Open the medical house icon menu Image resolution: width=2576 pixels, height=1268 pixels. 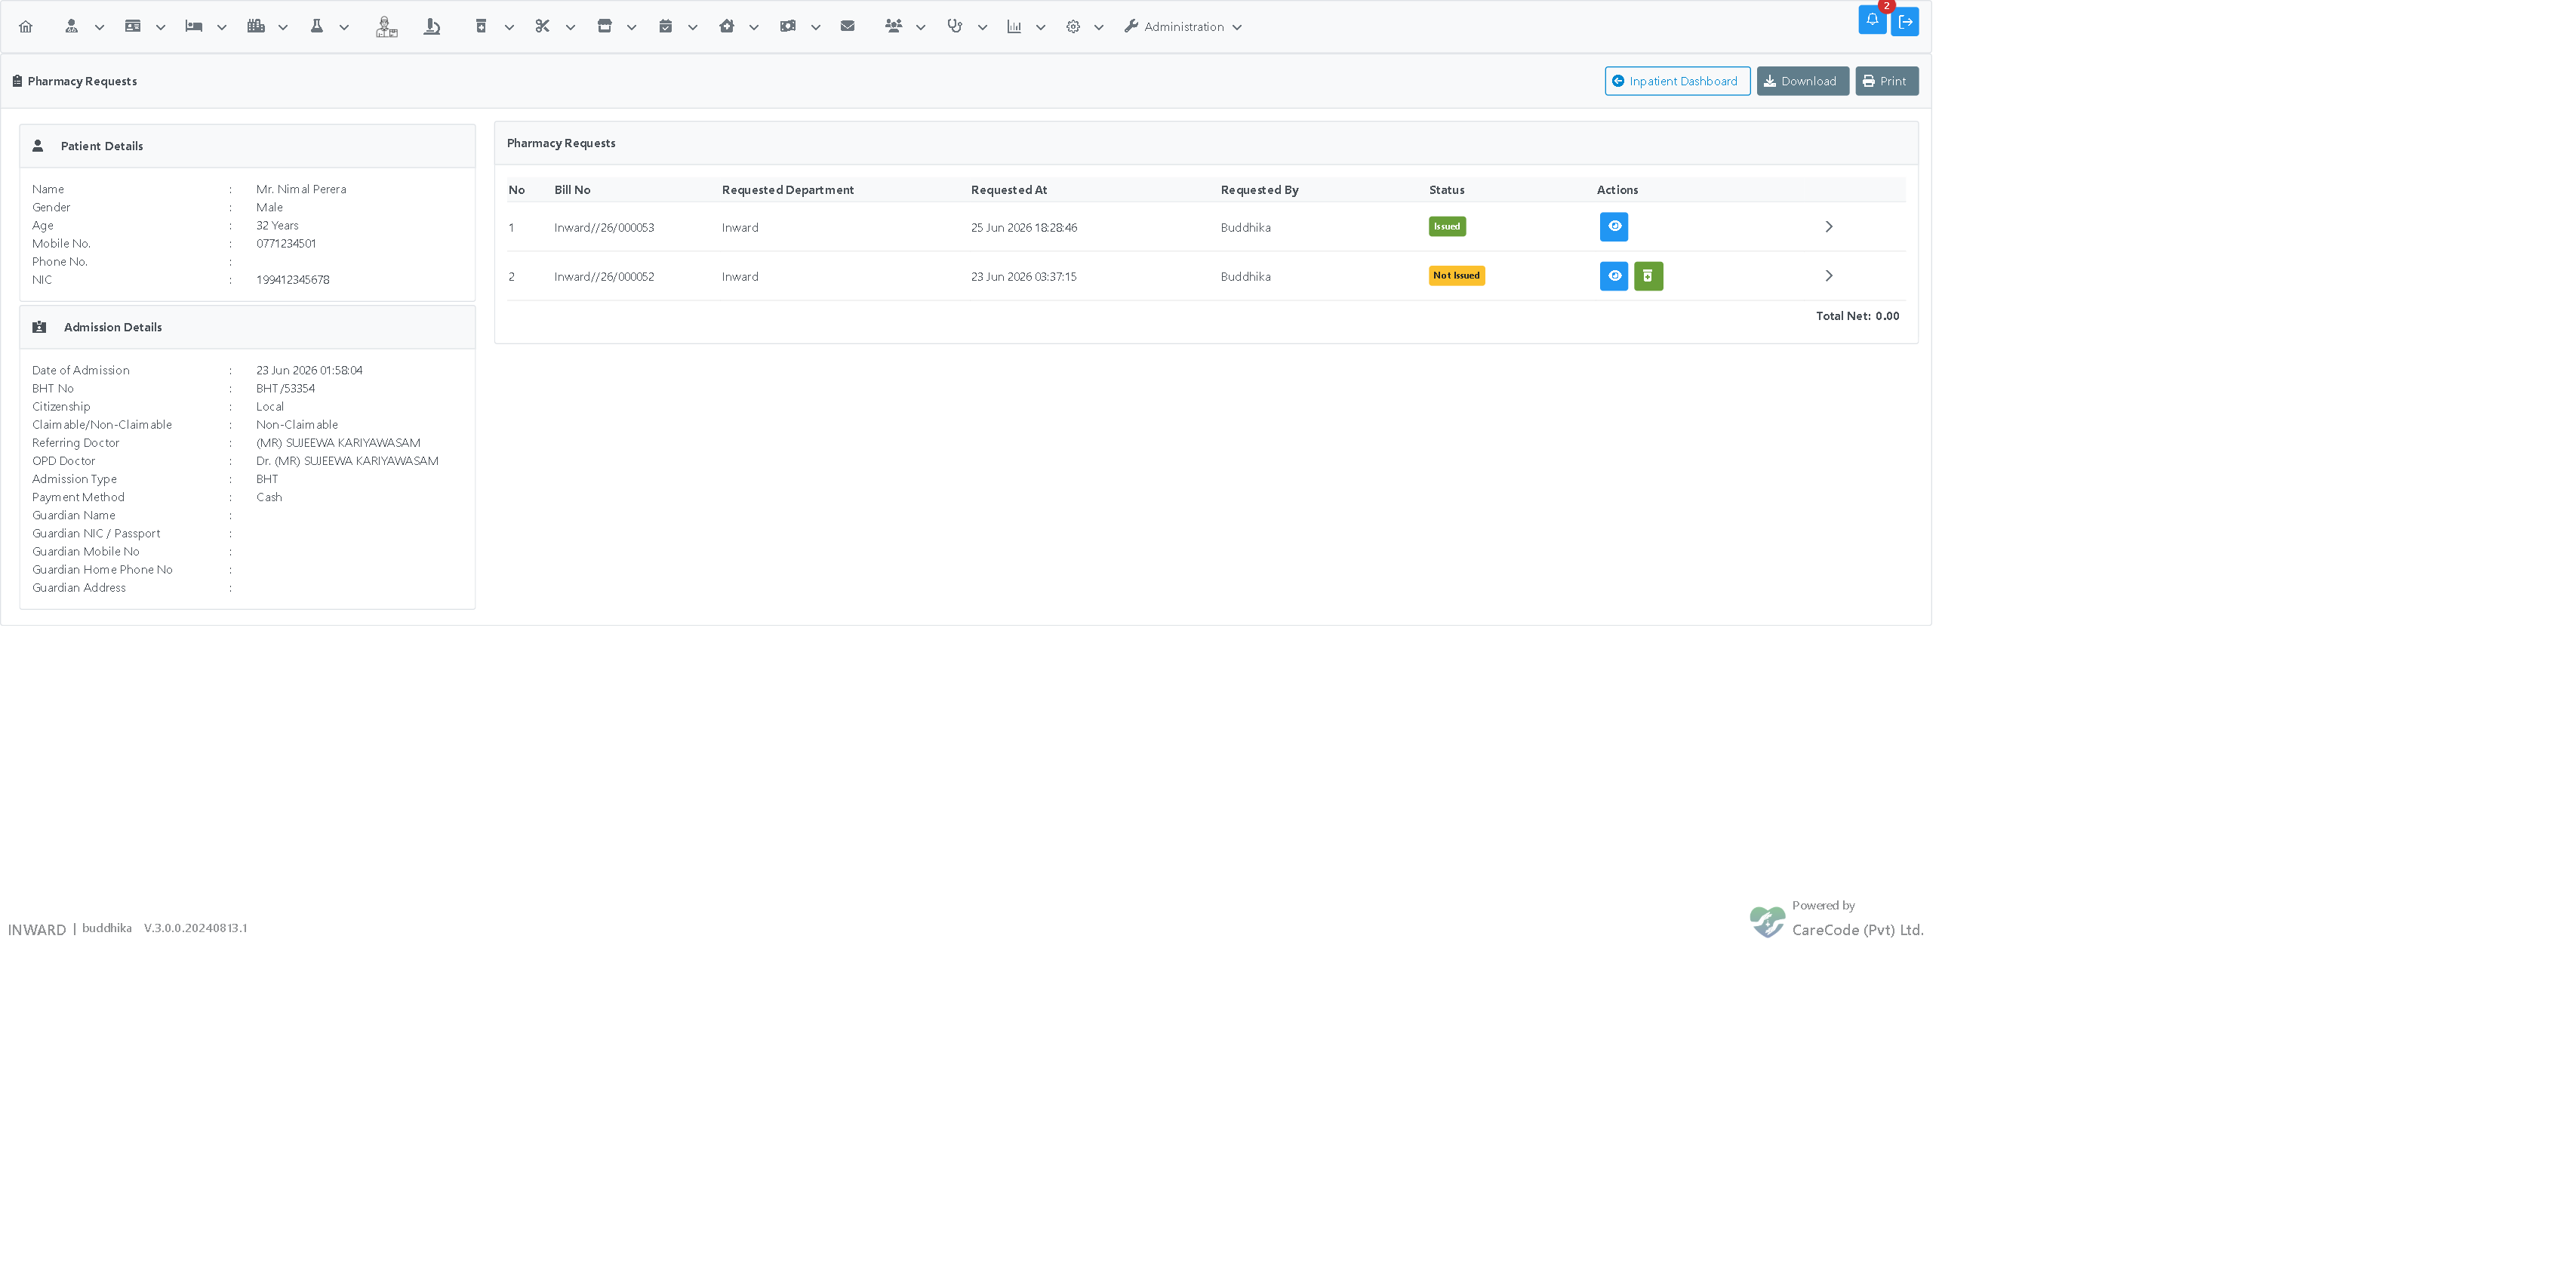click(727, 27)
